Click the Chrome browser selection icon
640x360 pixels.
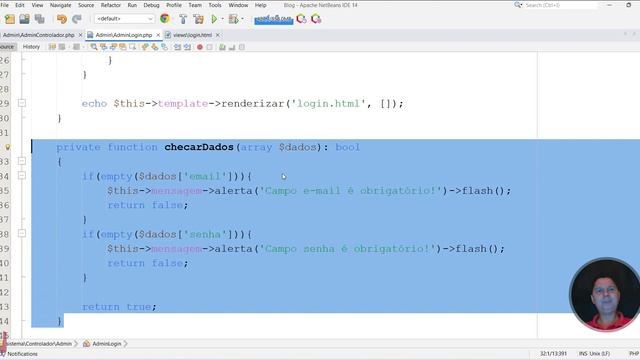point(165,19)
